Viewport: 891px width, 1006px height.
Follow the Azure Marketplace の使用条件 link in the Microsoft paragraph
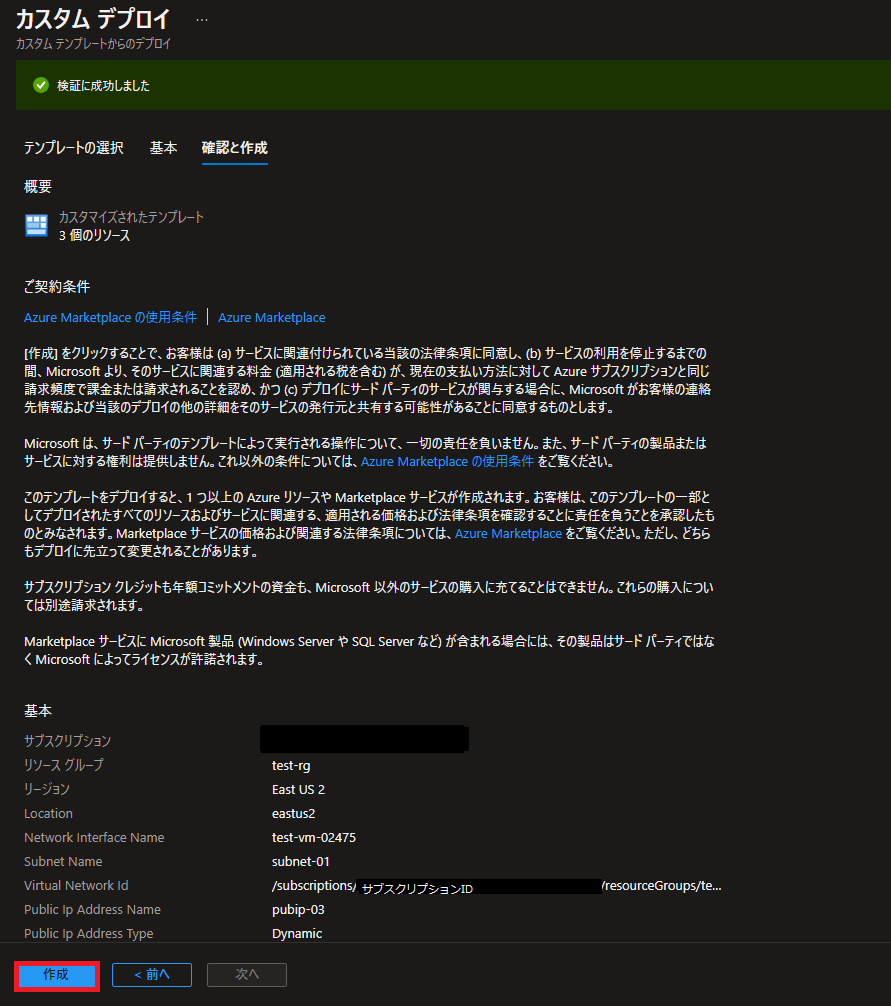447,461
